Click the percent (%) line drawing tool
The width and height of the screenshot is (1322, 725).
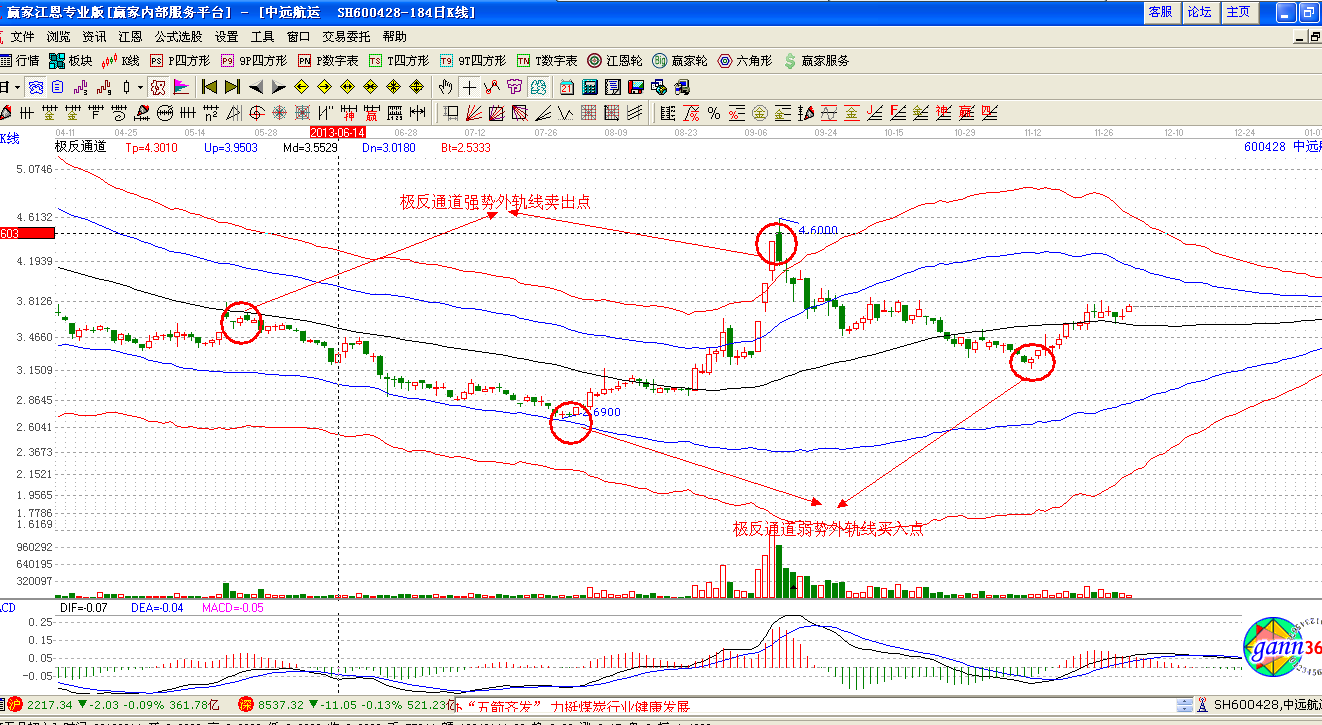pos(714,112)
